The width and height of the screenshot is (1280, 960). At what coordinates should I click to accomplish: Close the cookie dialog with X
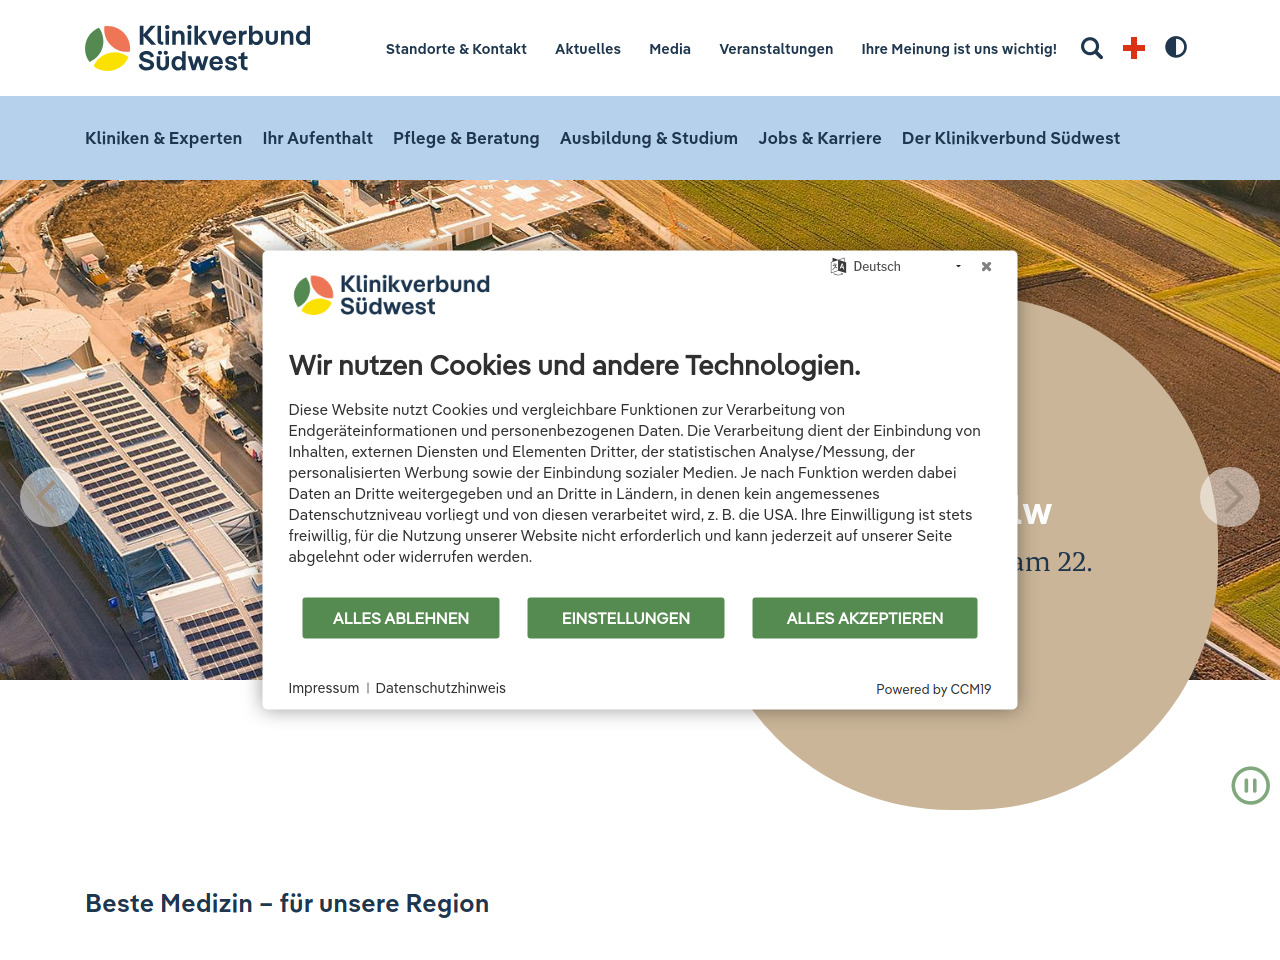[986, 267]
